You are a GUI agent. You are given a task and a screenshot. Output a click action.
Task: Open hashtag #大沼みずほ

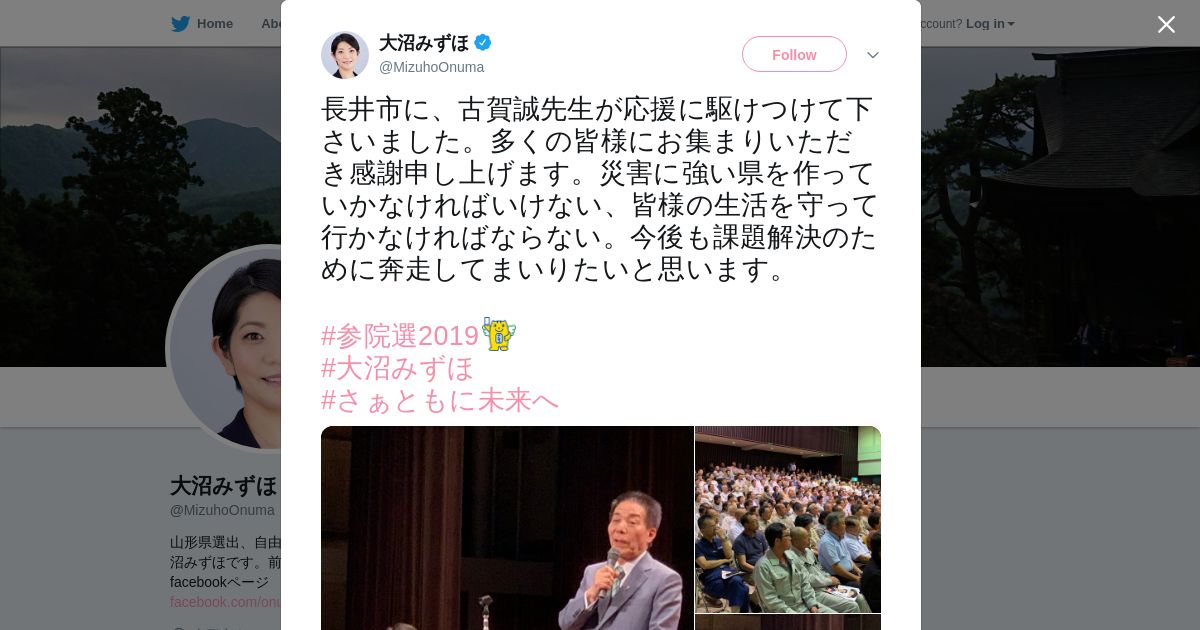(x=397, y=368)
